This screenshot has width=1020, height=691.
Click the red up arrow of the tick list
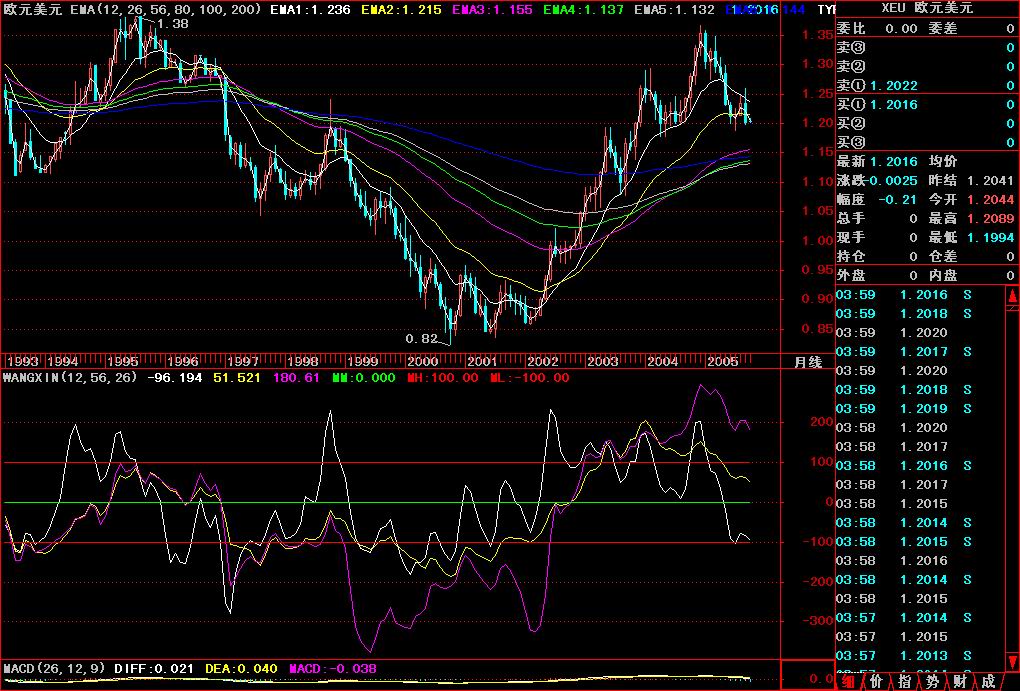1013,296
